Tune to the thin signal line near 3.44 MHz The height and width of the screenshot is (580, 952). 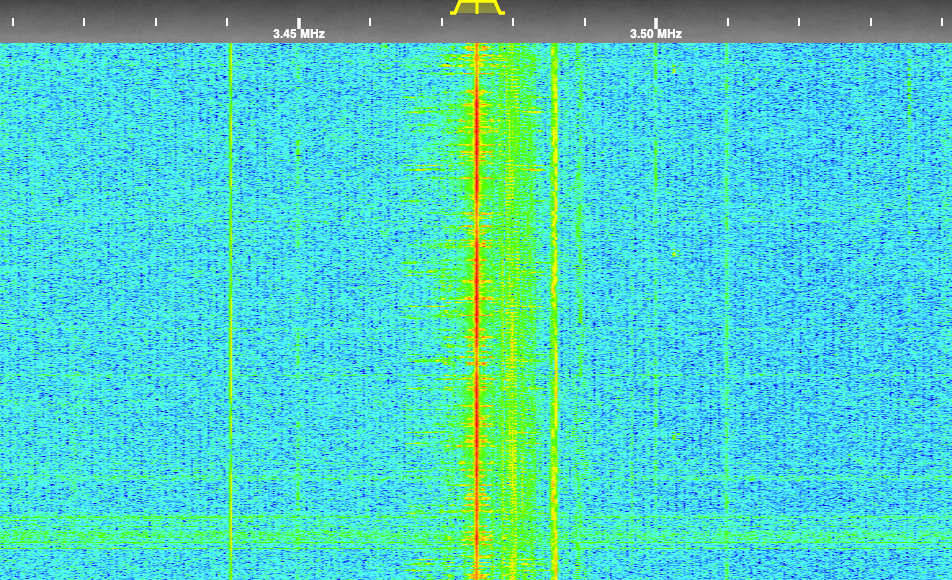(x=231, y=300)
